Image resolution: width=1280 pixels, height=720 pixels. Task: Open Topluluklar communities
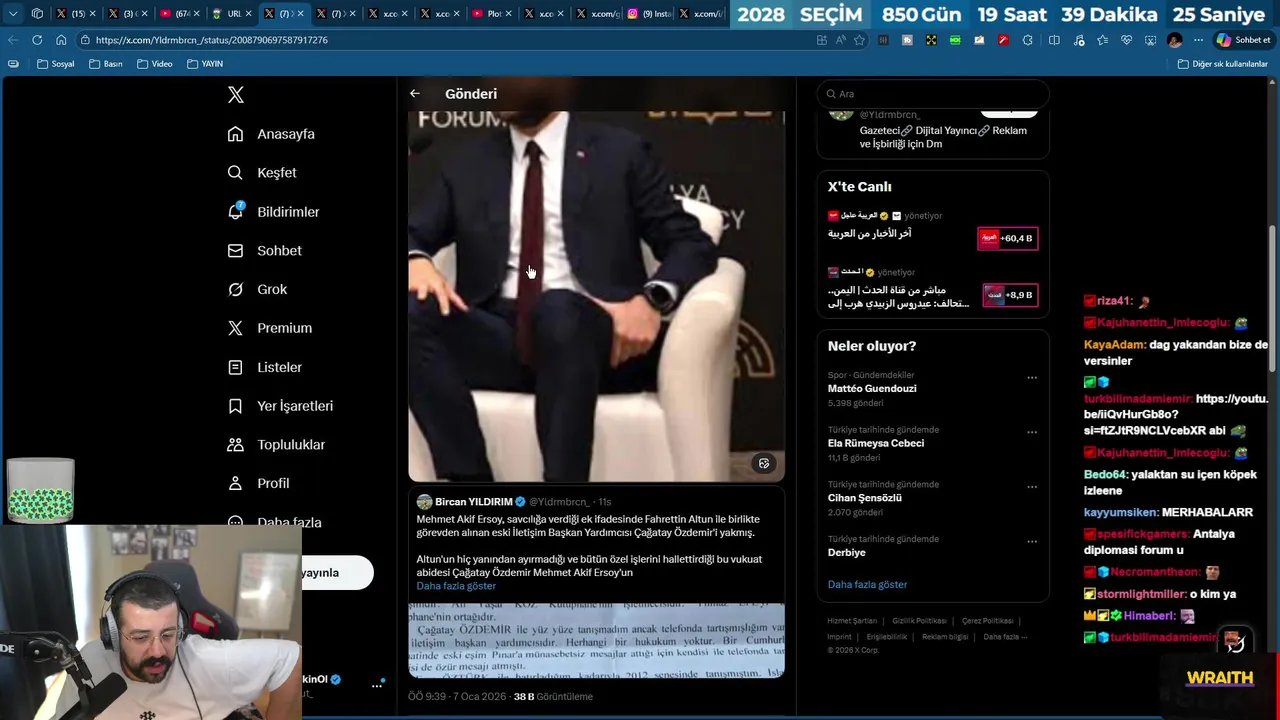click(276, 445)
